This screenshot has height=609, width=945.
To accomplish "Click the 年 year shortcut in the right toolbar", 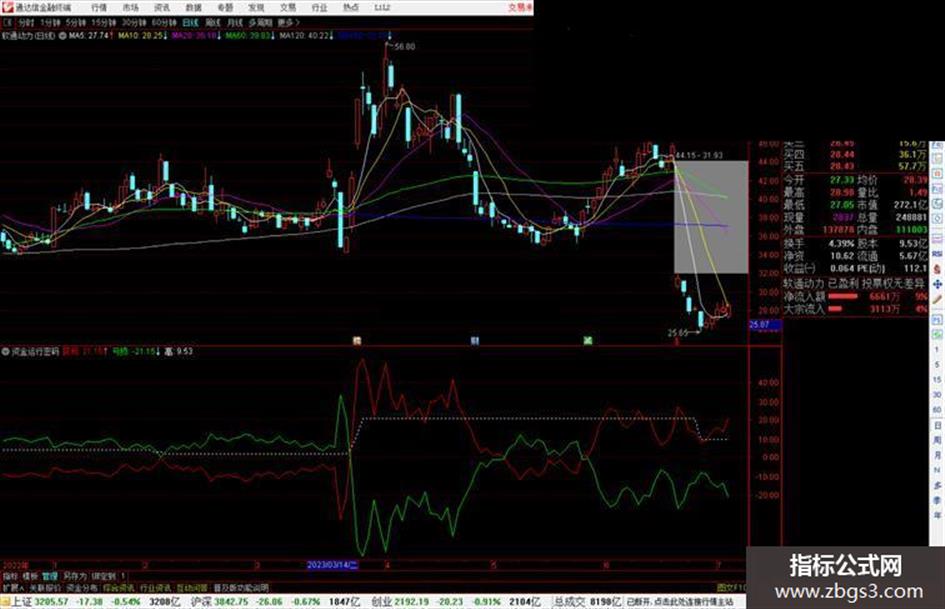I will point(938,516).
